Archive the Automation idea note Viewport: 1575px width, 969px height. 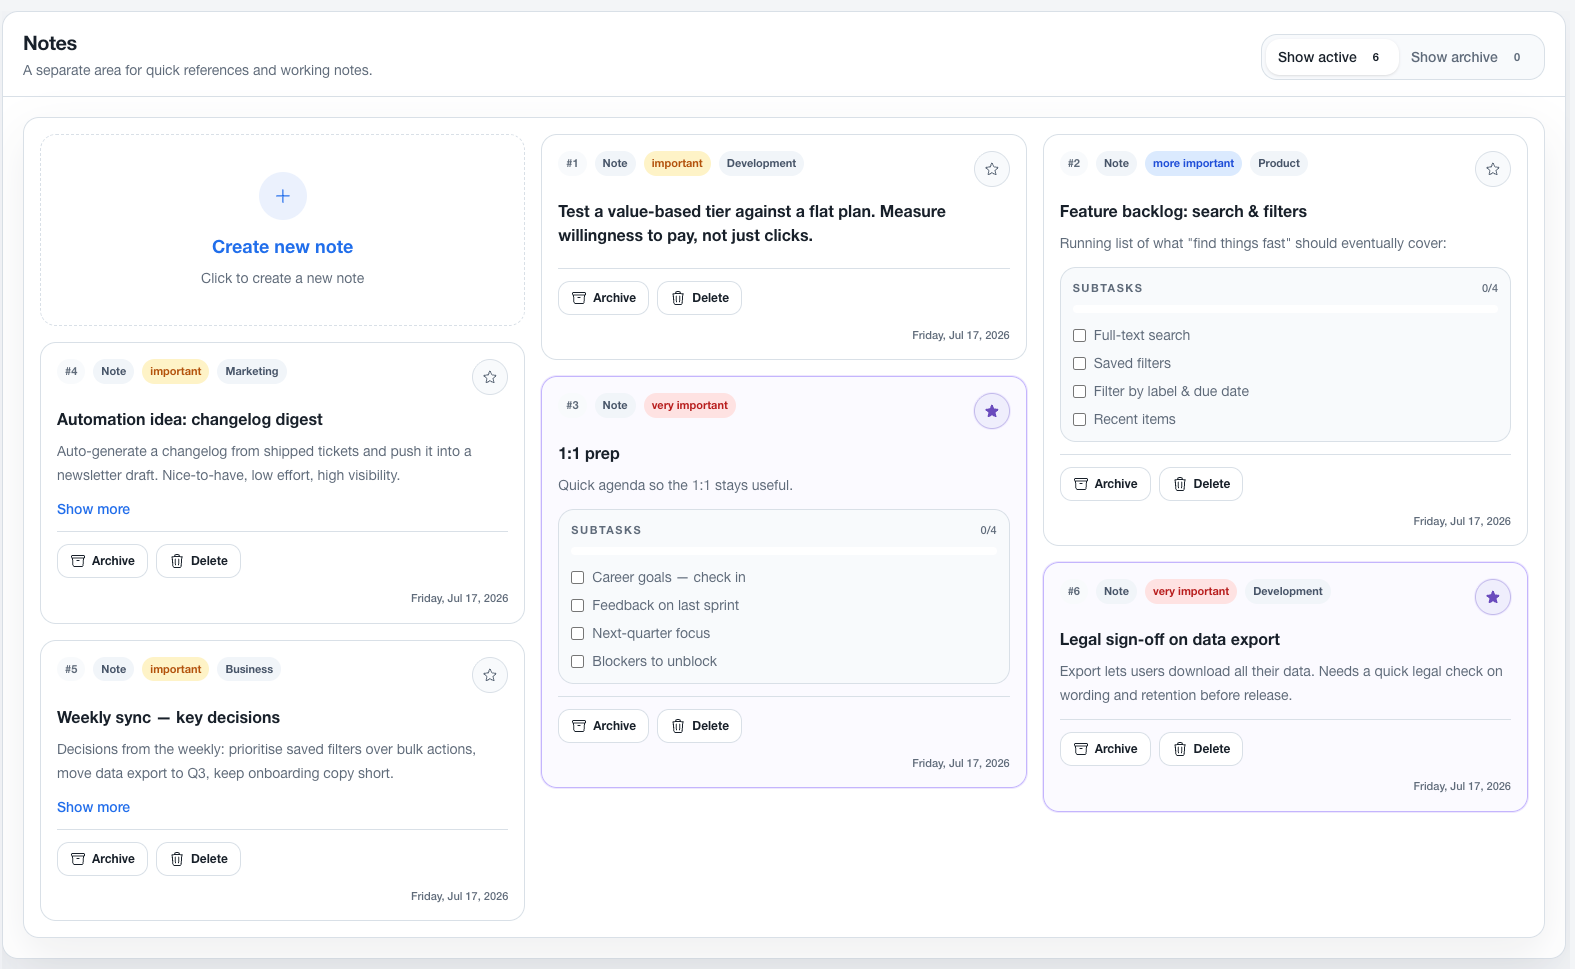click(102, 561)
